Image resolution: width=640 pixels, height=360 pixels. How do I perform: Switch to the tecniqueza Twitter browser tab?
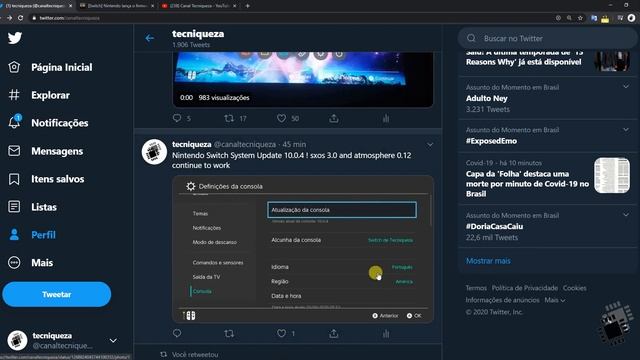pyautogui.click(x=36, y=6)
